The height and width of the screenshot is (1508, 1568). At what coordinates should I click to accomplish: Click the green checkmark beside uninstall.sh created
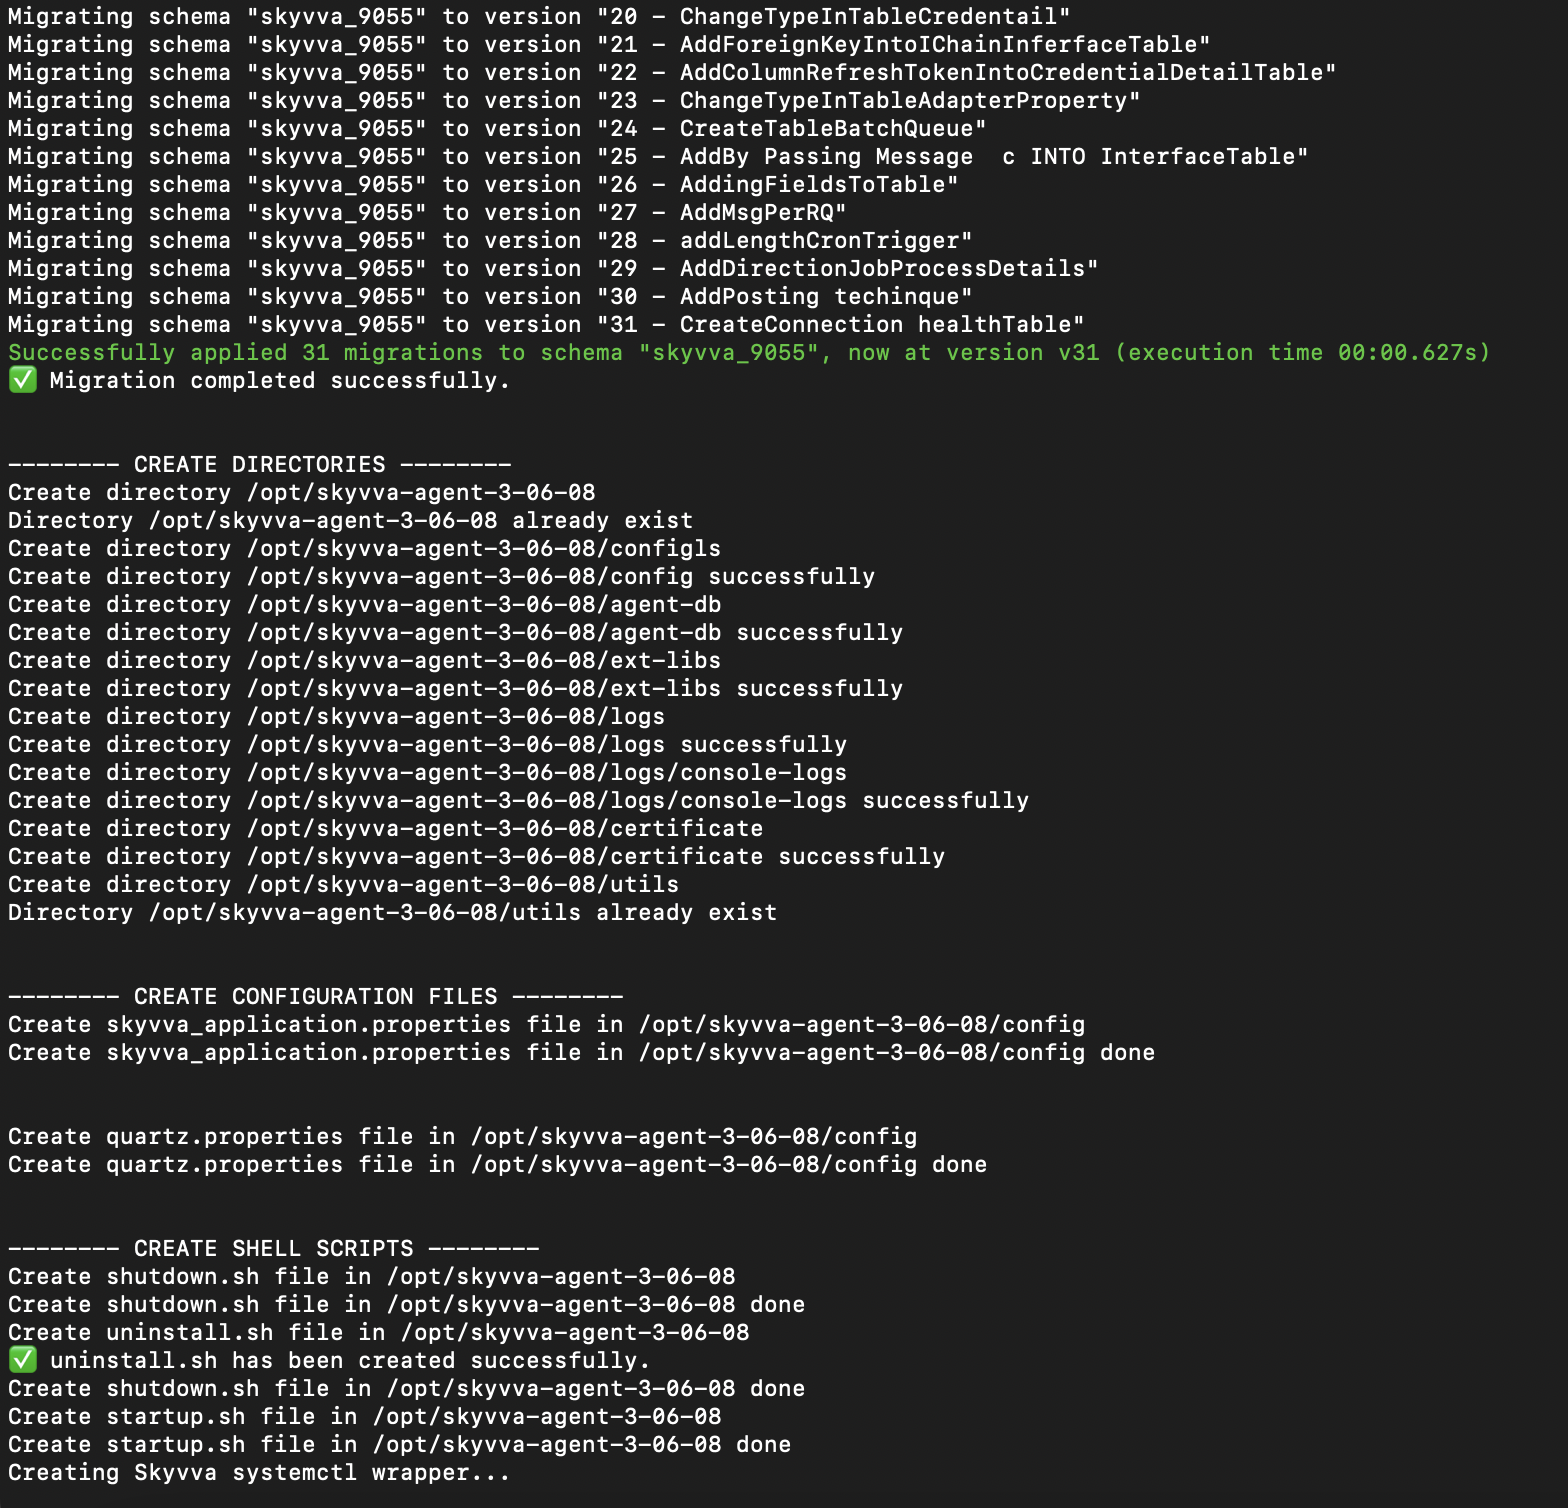point(23,1360)
